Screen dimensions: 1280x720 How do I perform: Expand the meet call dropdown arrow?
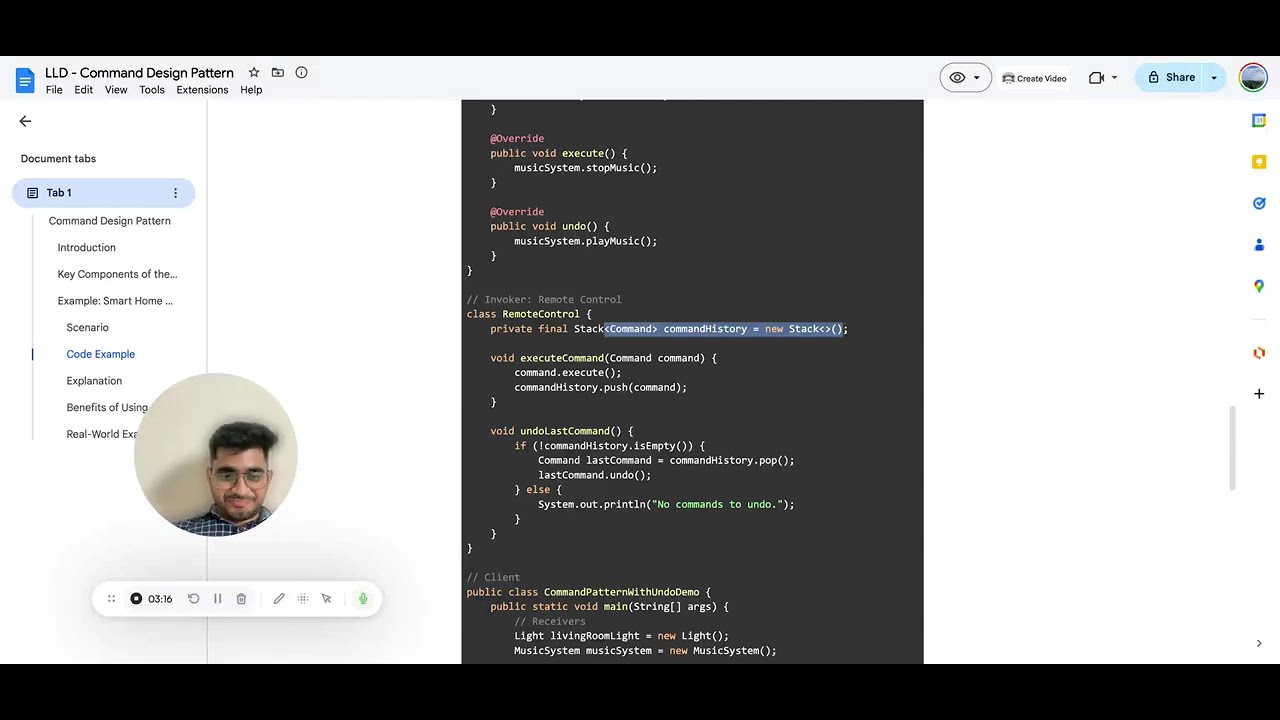1114,78
